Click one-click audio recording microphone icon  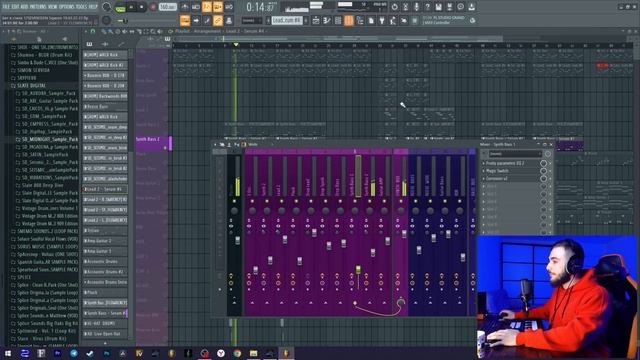click(416, 7)
